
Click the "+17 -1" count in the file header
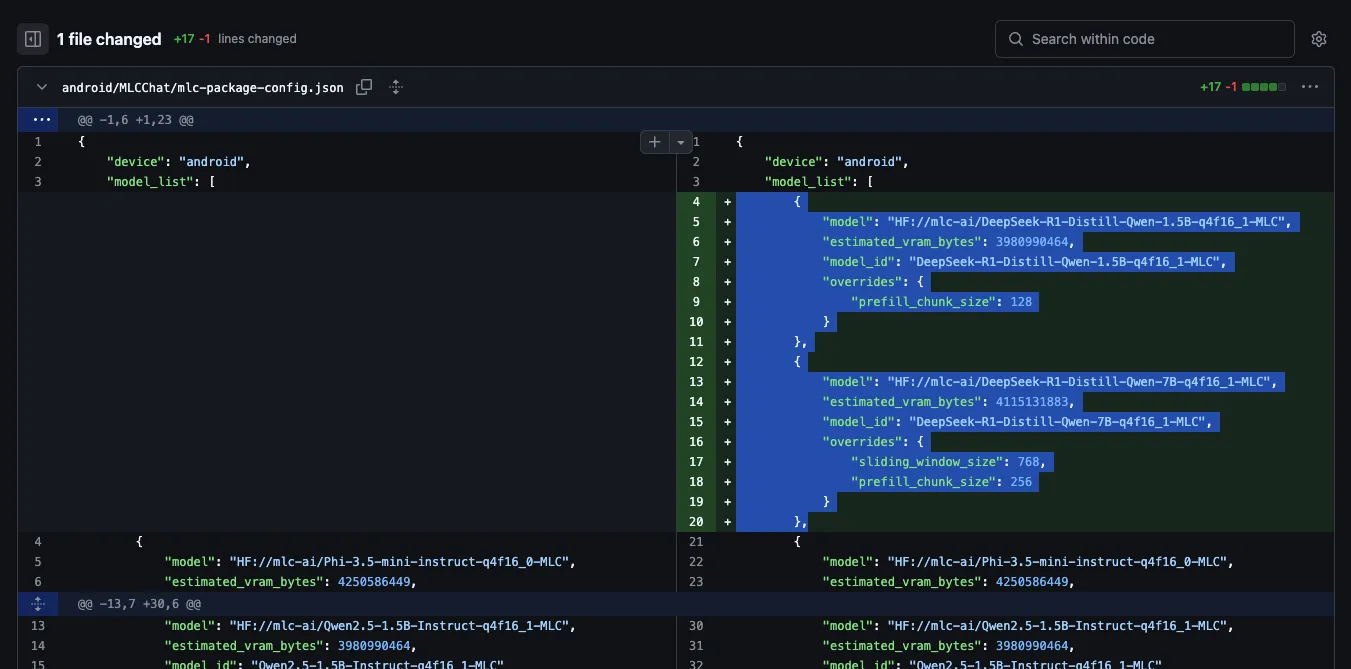point(1219,87)
